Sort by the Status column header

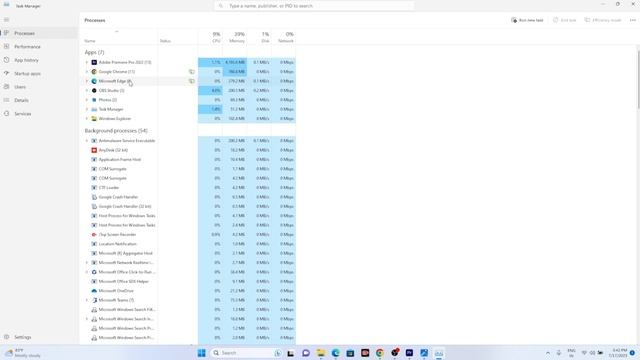click(x=165, y=41)
